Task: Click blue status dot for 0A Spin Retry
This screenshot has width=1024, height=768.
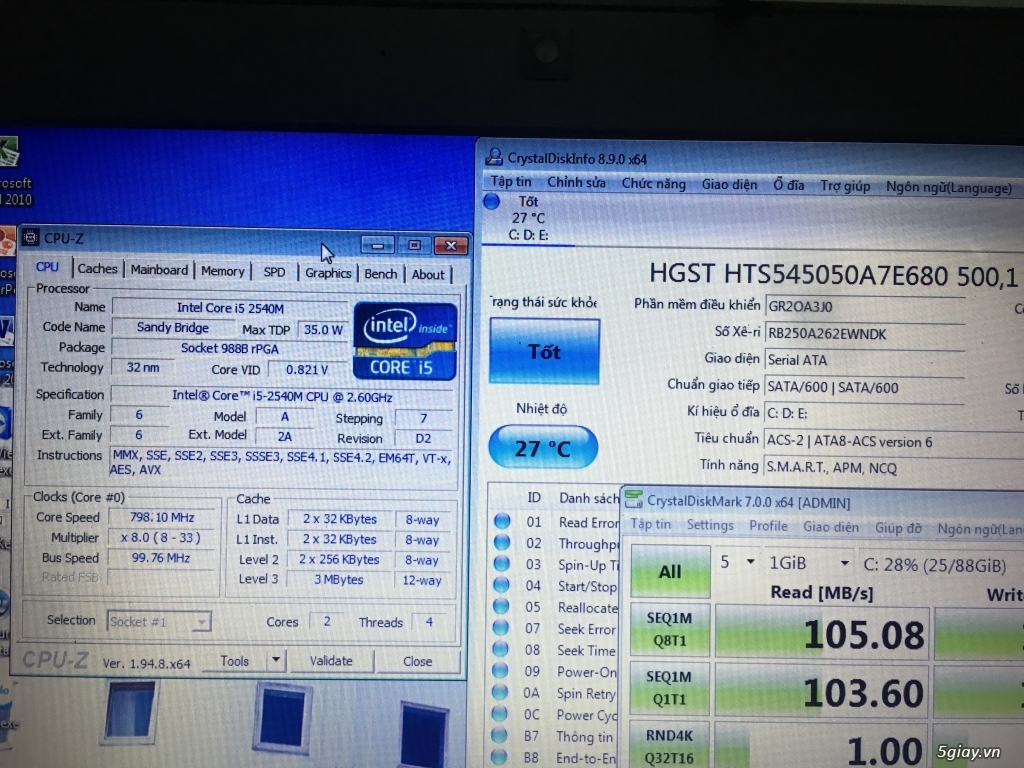Action: (x=500, y=692)
